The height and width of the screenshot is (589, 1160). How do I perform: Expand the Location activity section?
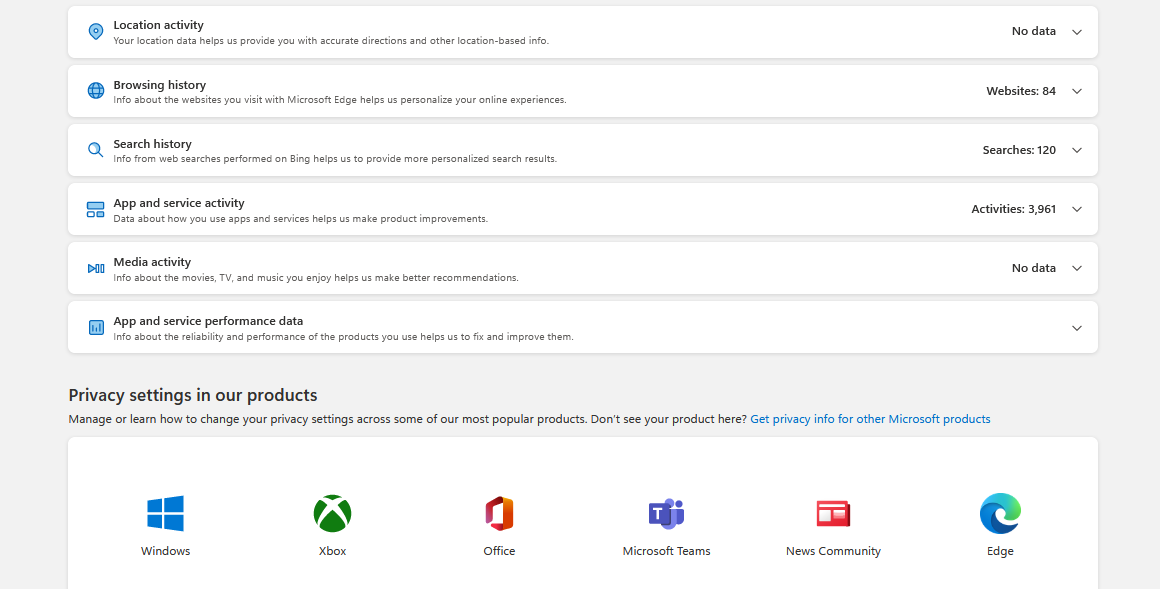[1077, 31]
